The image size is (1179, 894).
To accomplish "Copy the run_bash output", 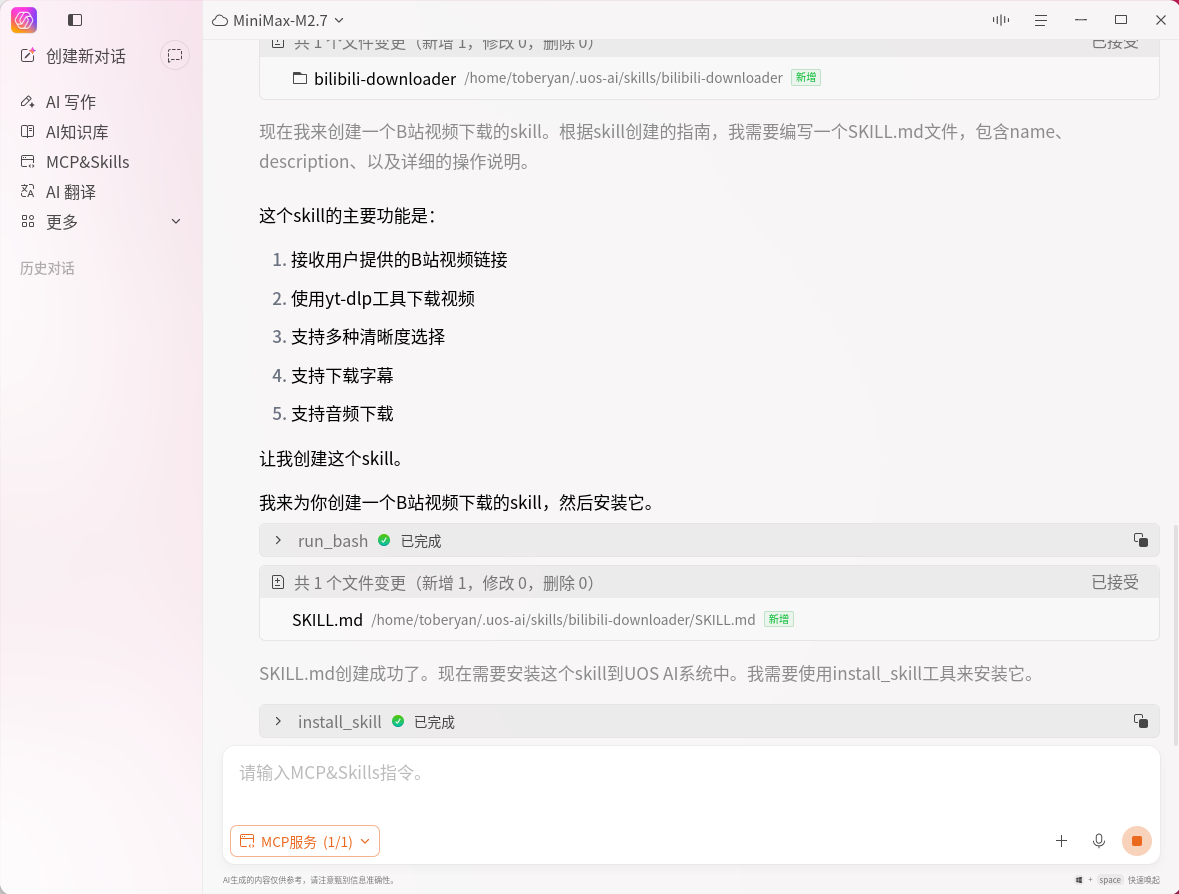I will tap(1140, 540).
